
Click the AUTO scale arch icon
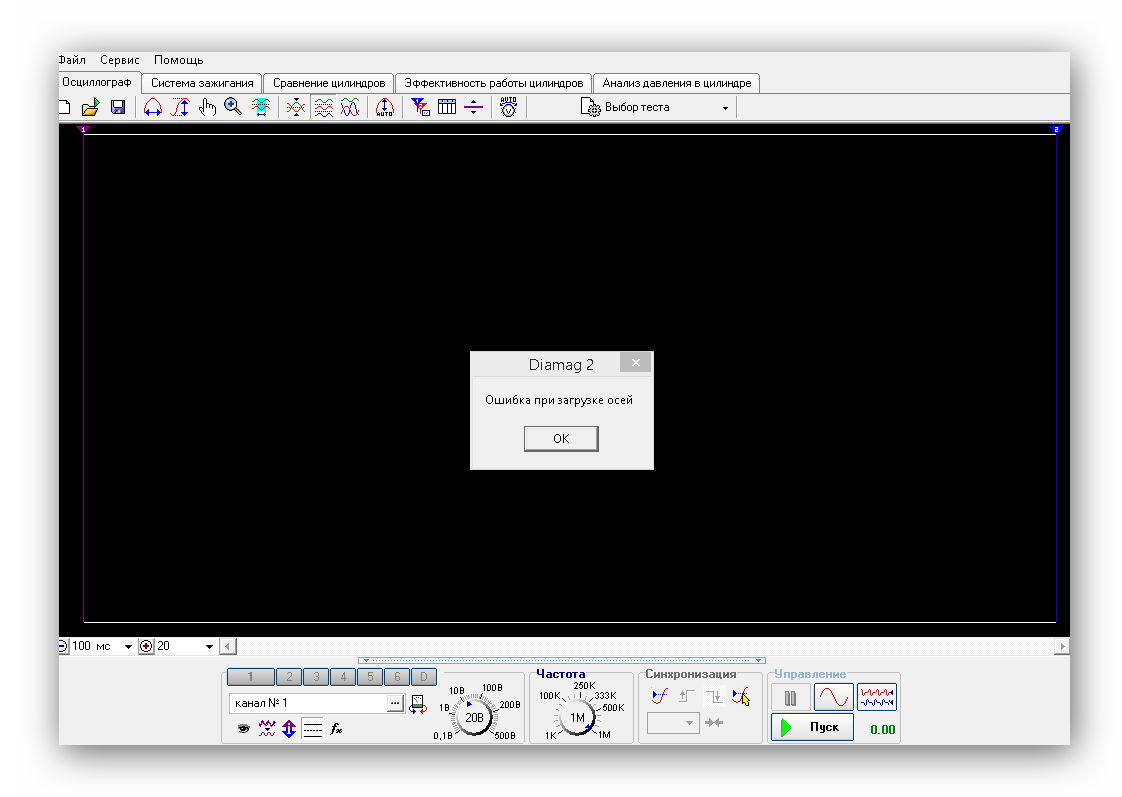(x=385, y=107)
